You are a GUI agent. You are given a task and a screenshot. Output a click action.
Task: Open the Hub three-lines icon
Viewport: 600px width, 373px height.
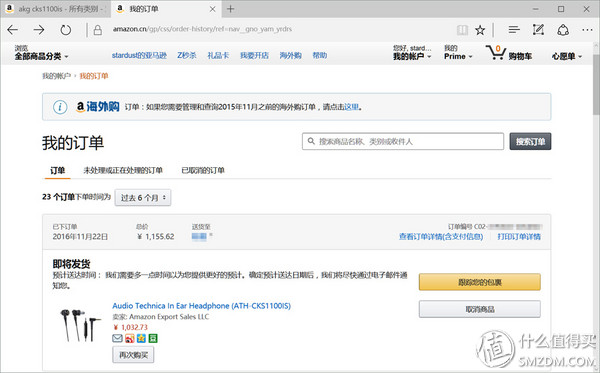pos(514,29)
